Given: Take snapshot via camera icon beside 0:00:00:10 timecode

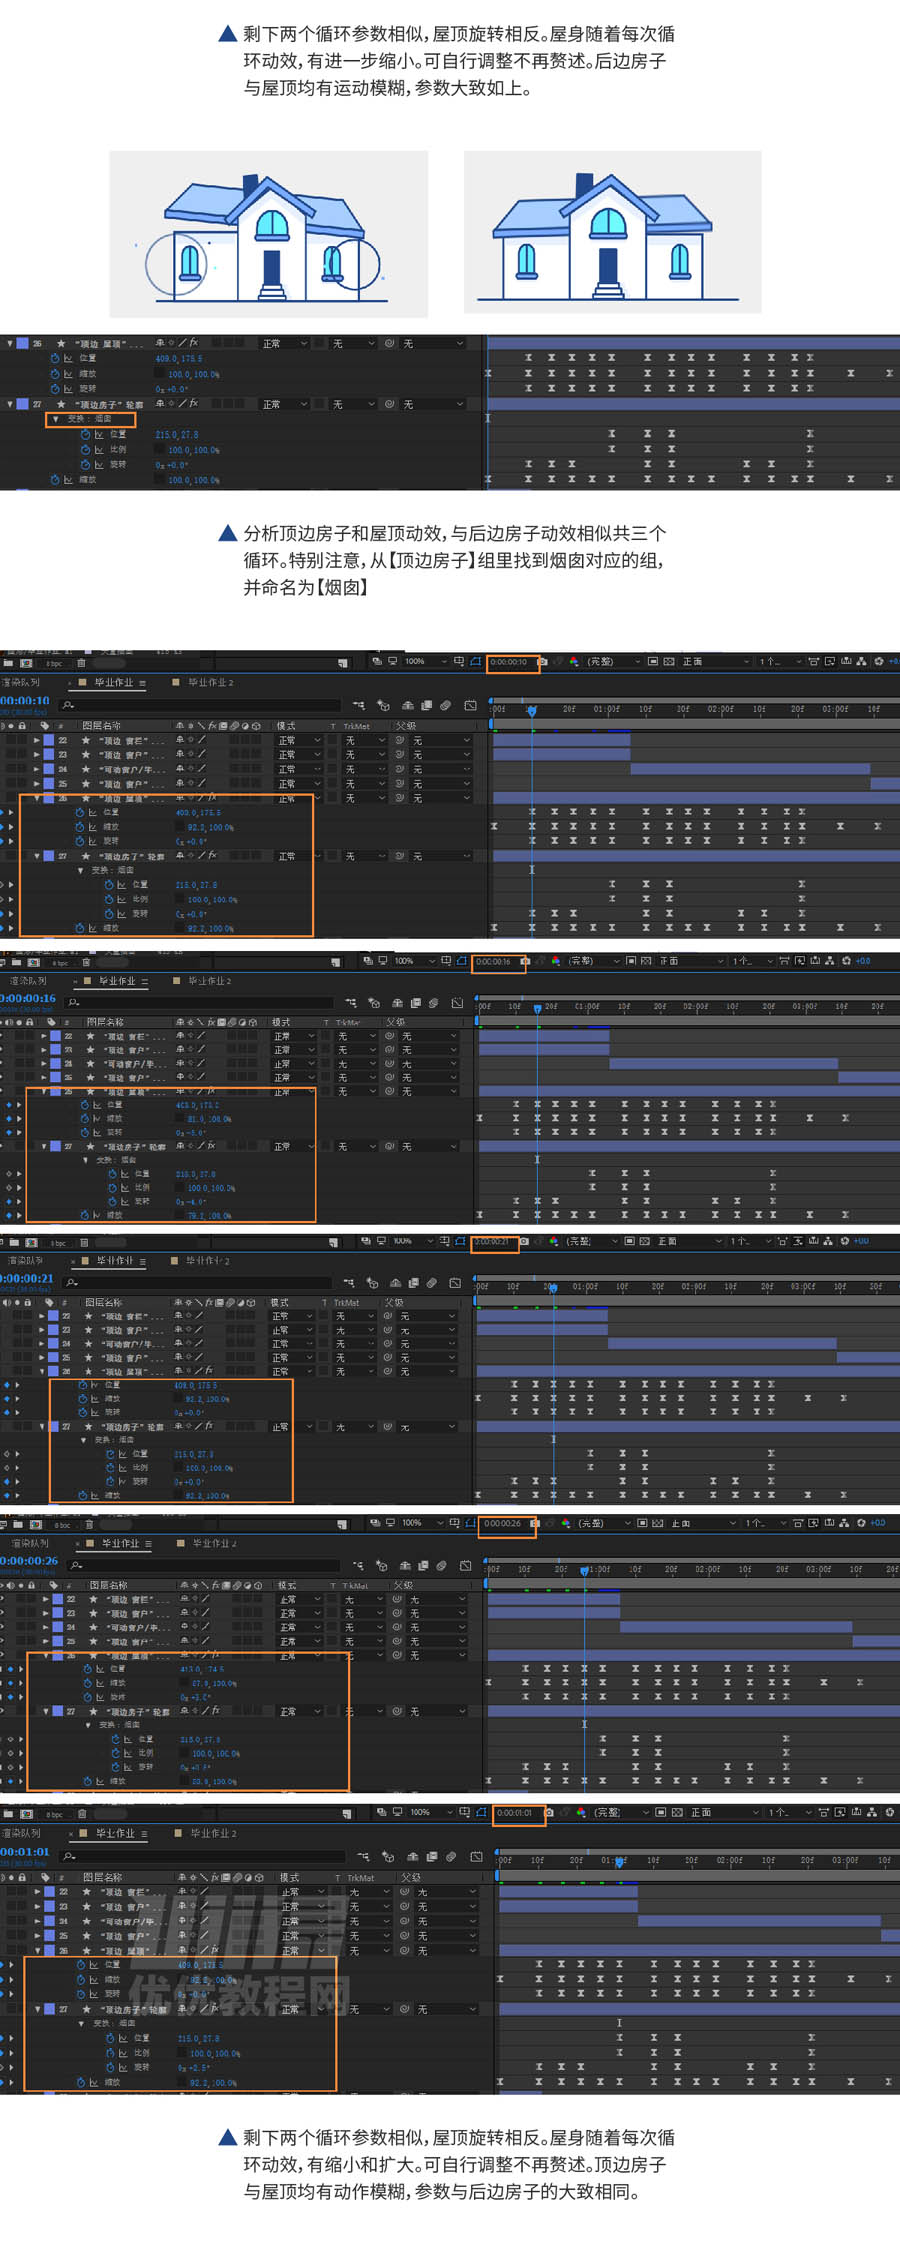Looking at the screenshot, I should click(542, 661).
